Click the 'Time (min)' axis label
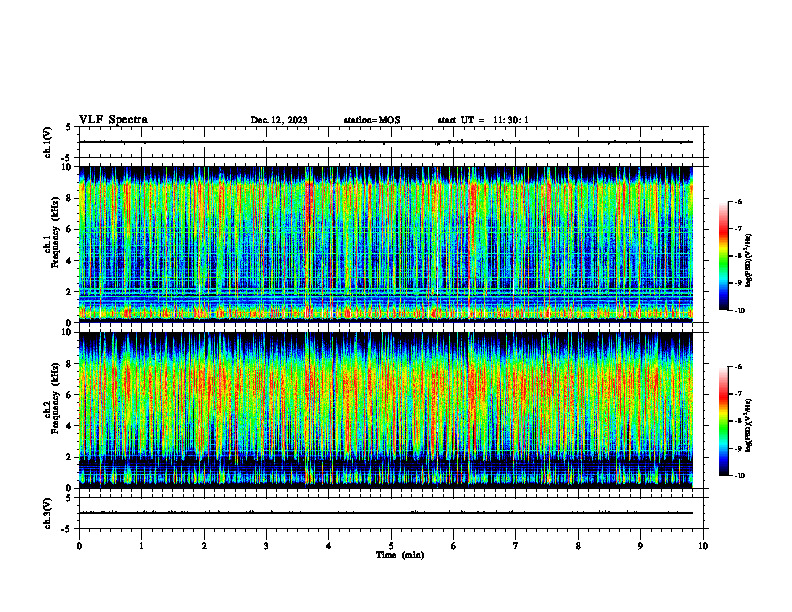The width and height of the screenshot is (792, 612). pos(400,555)
